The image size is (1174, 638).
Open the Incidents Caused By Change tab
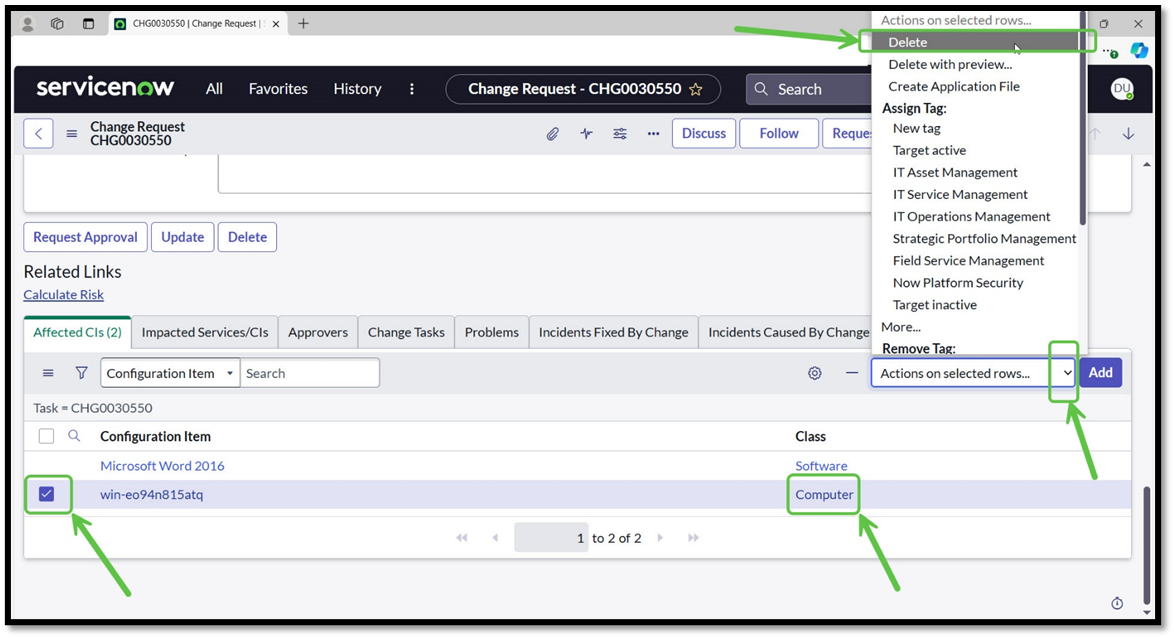(785, 332)
